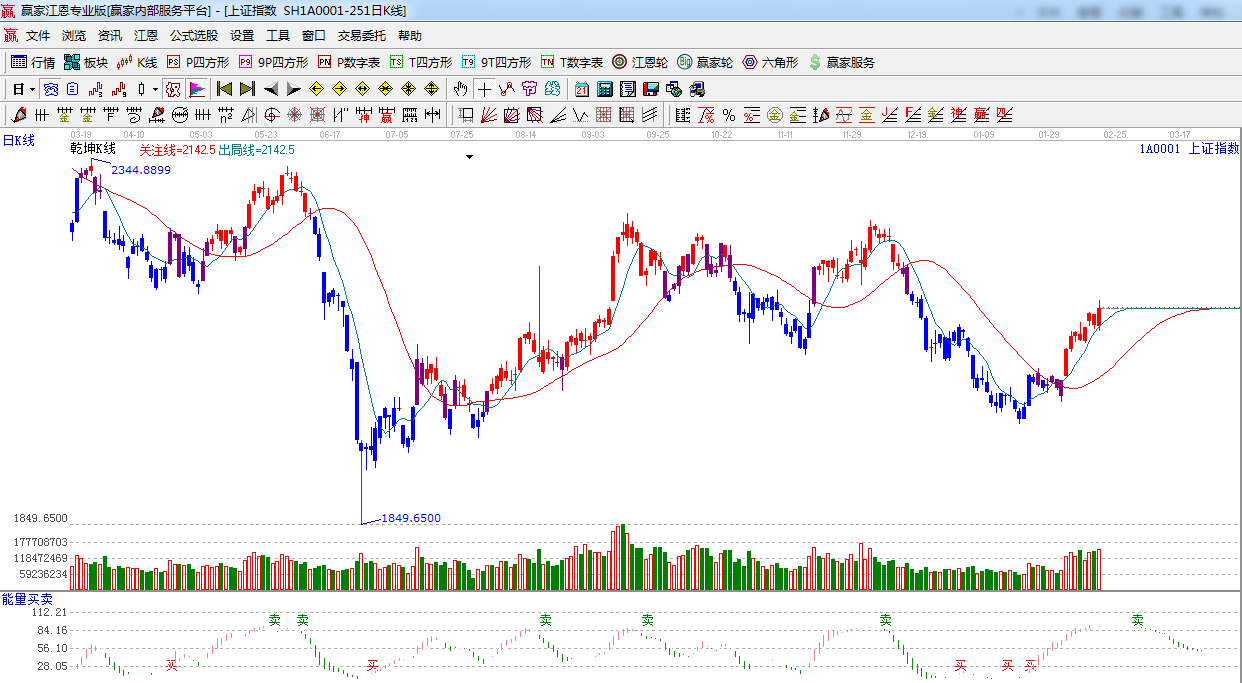Open the 江恩轮 (Gann wheel) tool
The image size is (1242, 683).
(x=640, y=62)
